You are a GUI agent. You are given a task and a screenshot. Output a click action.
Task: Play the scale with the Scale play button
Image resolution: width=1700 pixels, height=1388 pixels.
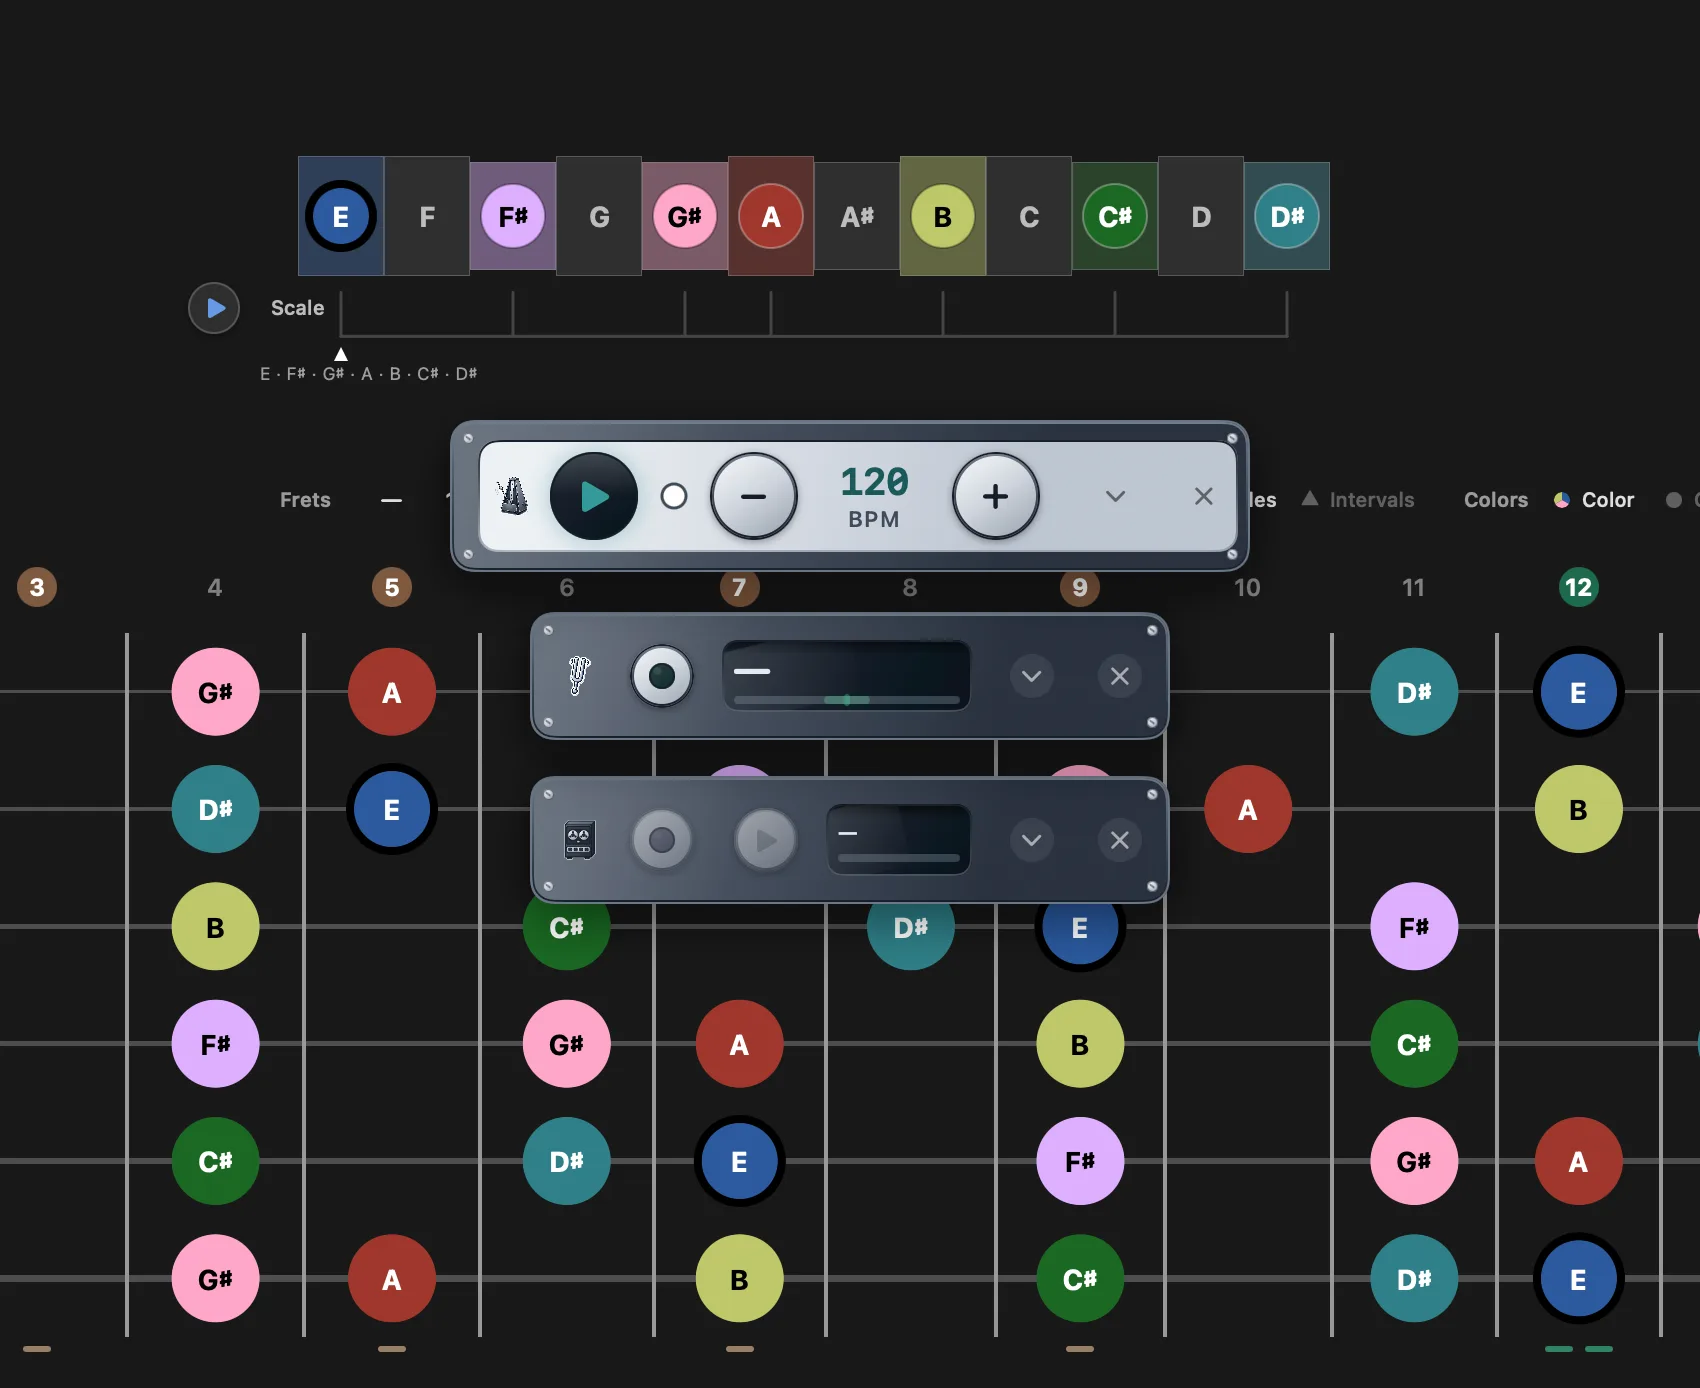pos(214,308)
